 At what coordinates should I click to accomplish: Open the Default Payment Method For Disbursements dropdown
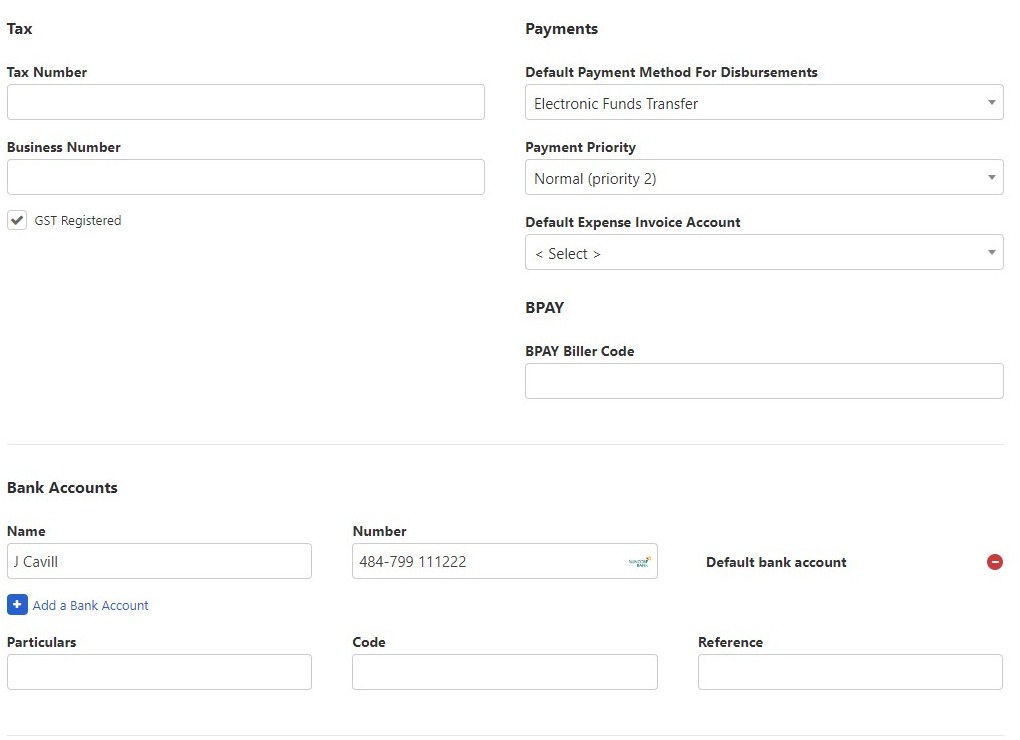(x=764, y=102)
